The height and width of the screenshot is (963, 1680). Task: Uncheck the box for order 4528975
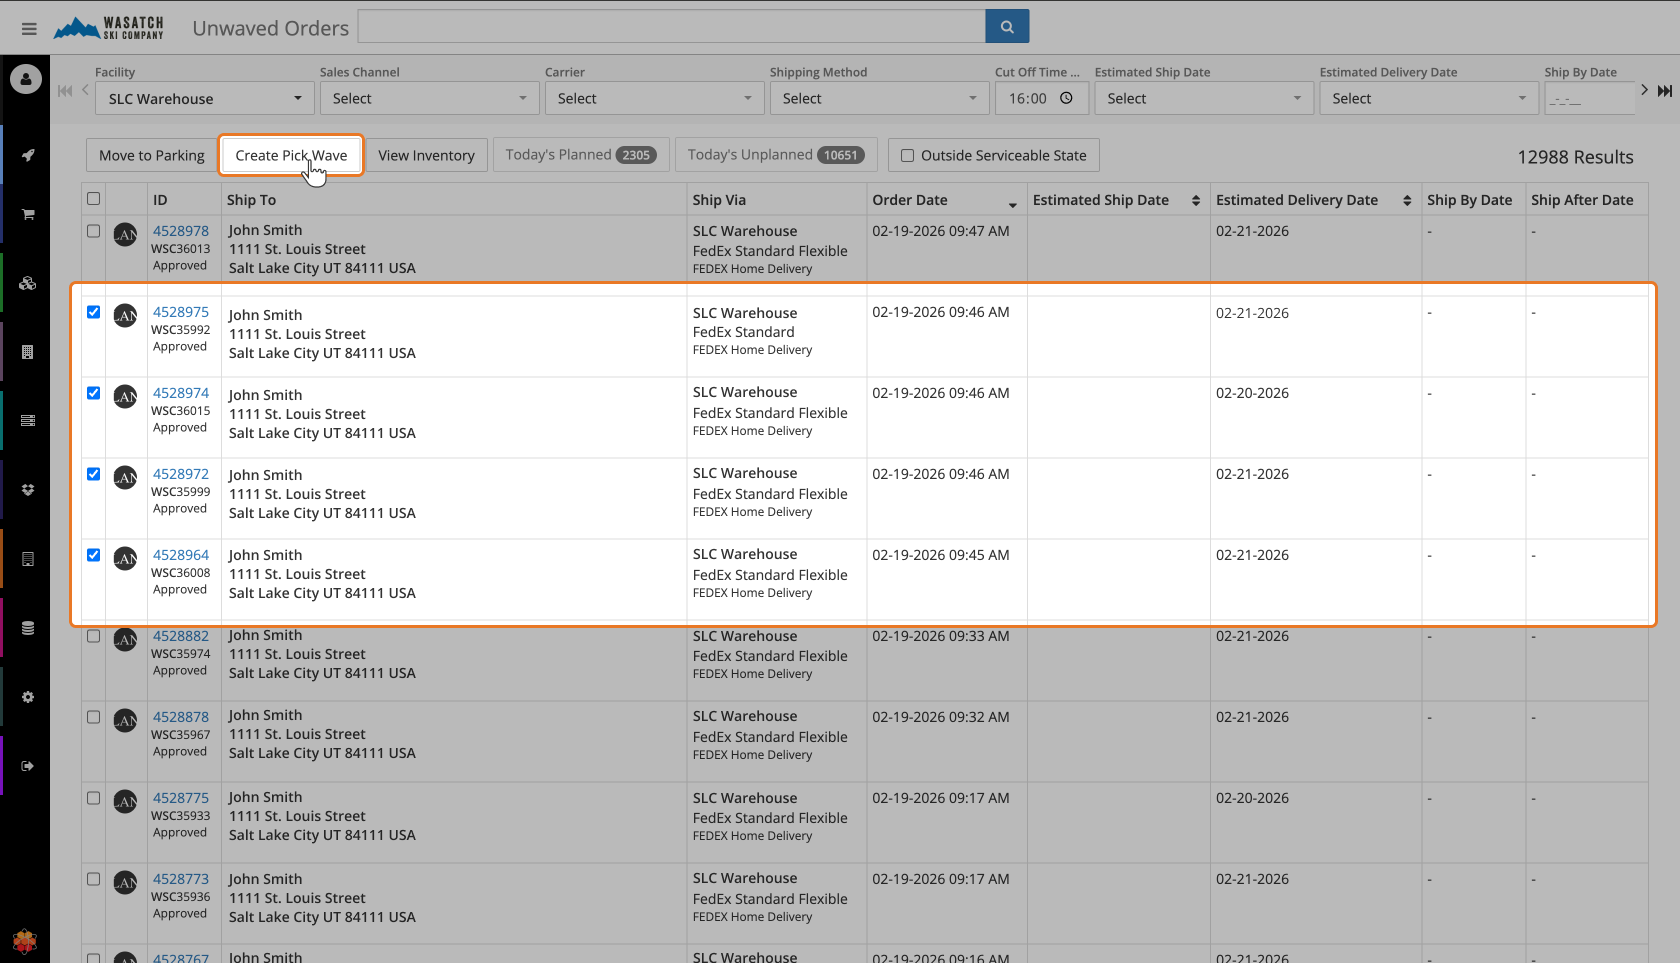click(93, 312)
